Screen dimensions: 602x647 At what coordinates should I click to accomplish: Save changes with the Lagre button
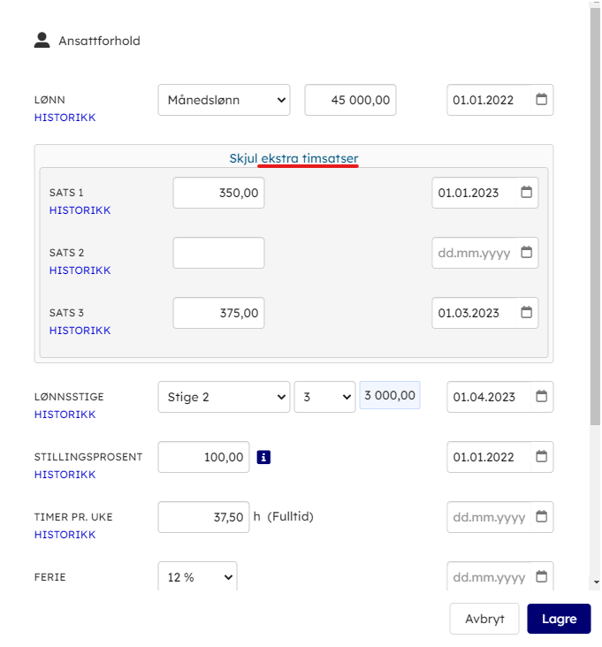[559, 619]
